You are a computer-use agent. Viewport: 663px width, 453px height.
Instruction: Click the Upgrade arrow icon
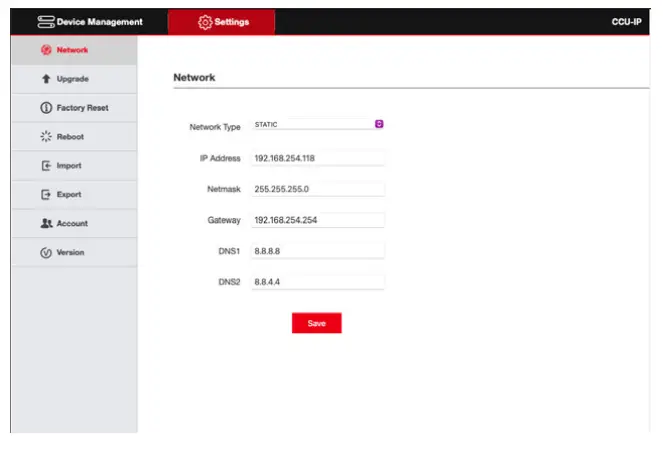(46, 79)
